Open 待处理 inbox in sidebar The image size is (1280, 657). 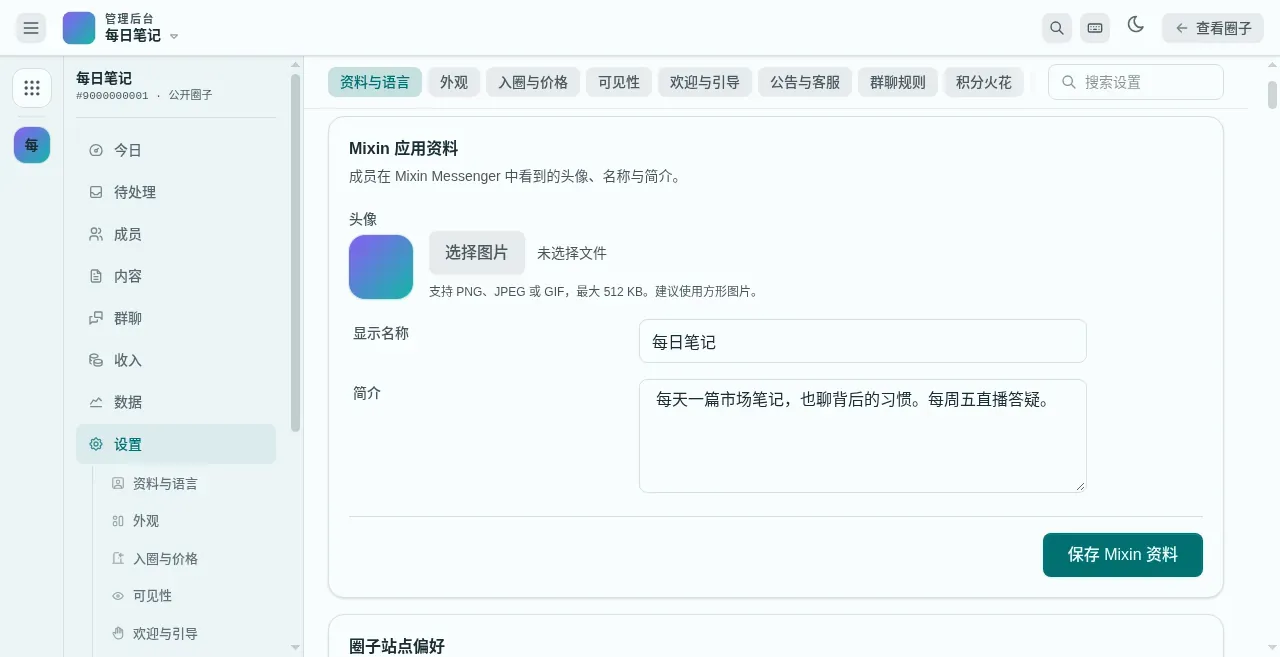(x=176, y=192)
